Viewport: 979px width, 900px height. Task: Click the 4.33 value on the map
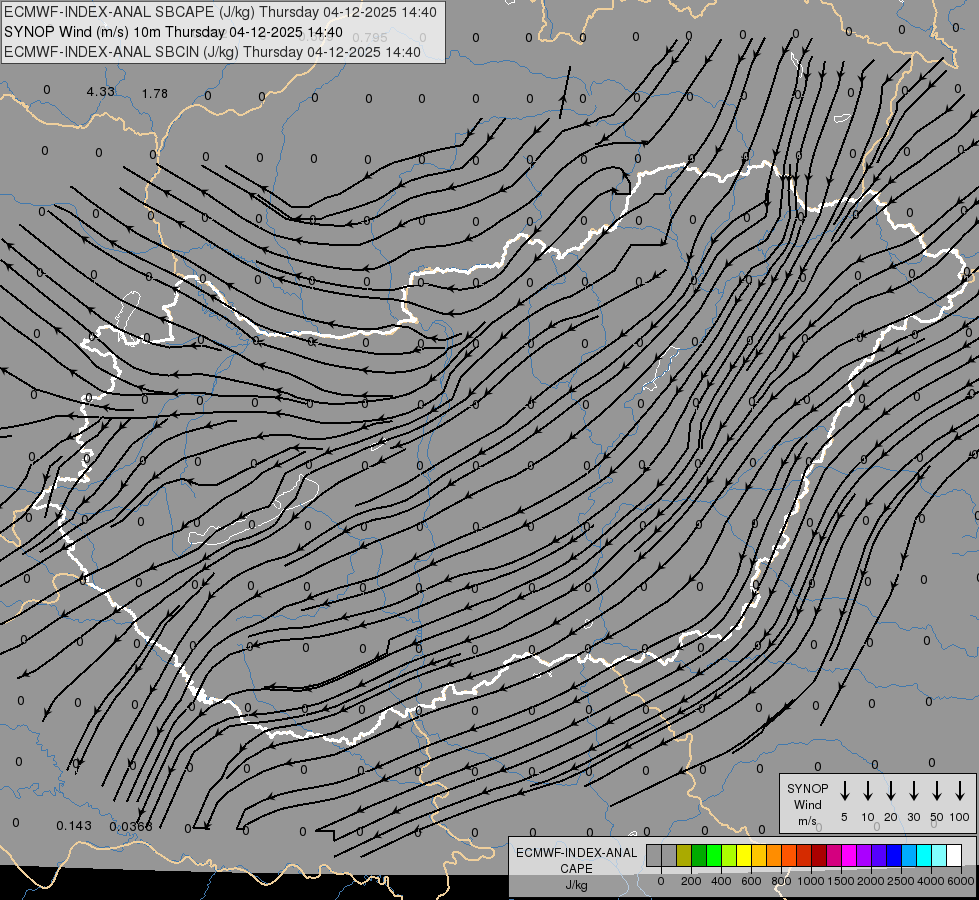point(101,92)
